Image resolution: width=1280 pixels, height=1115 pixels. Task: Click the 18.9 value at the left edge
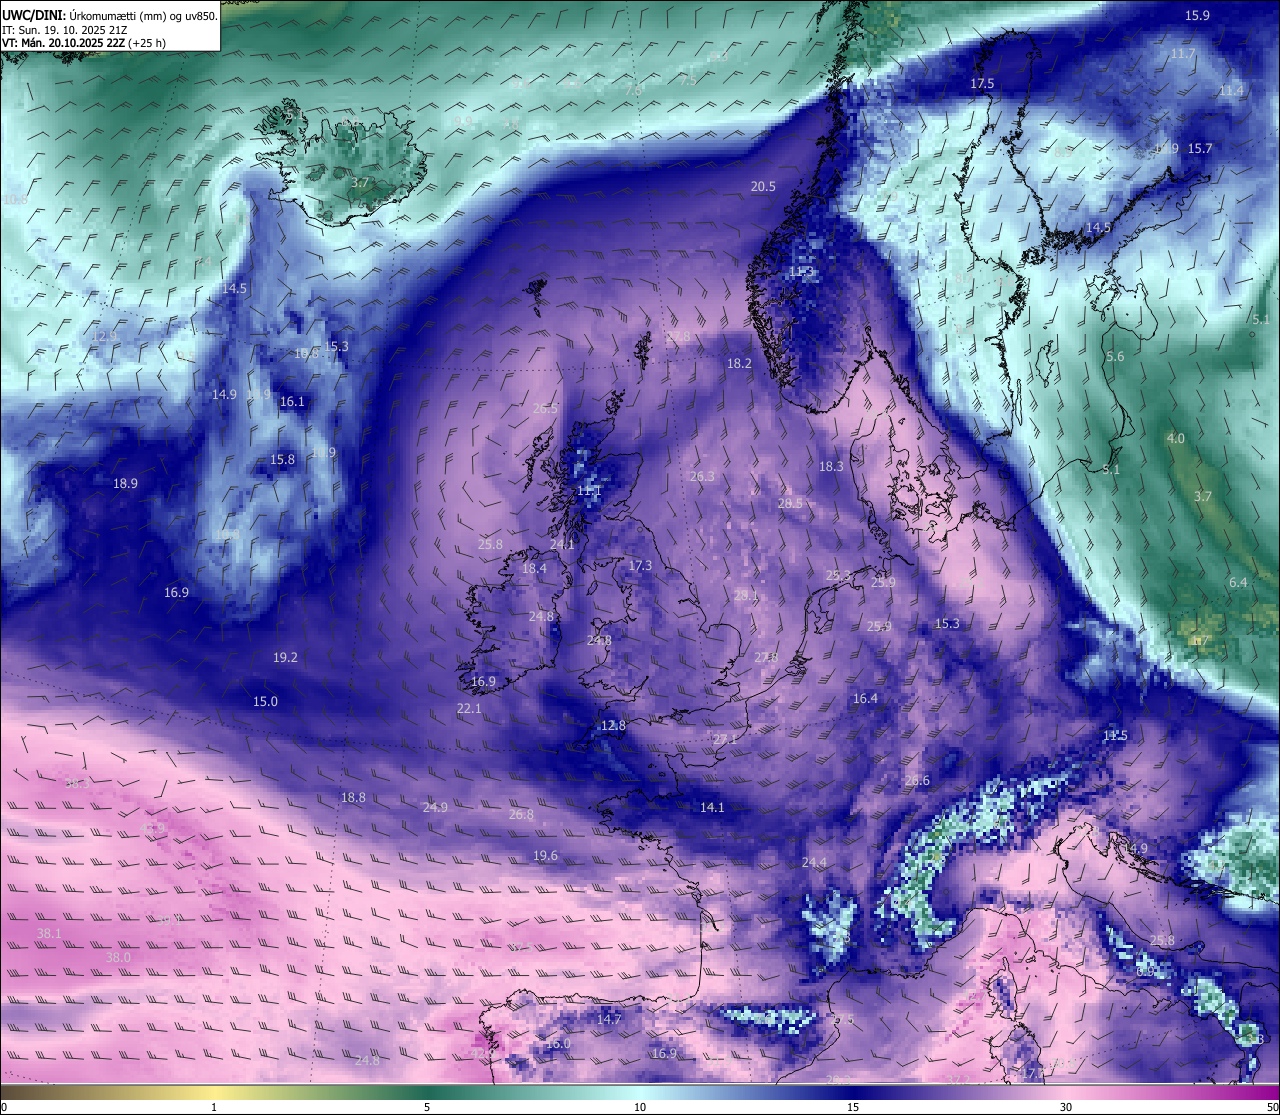click(125, 484)
